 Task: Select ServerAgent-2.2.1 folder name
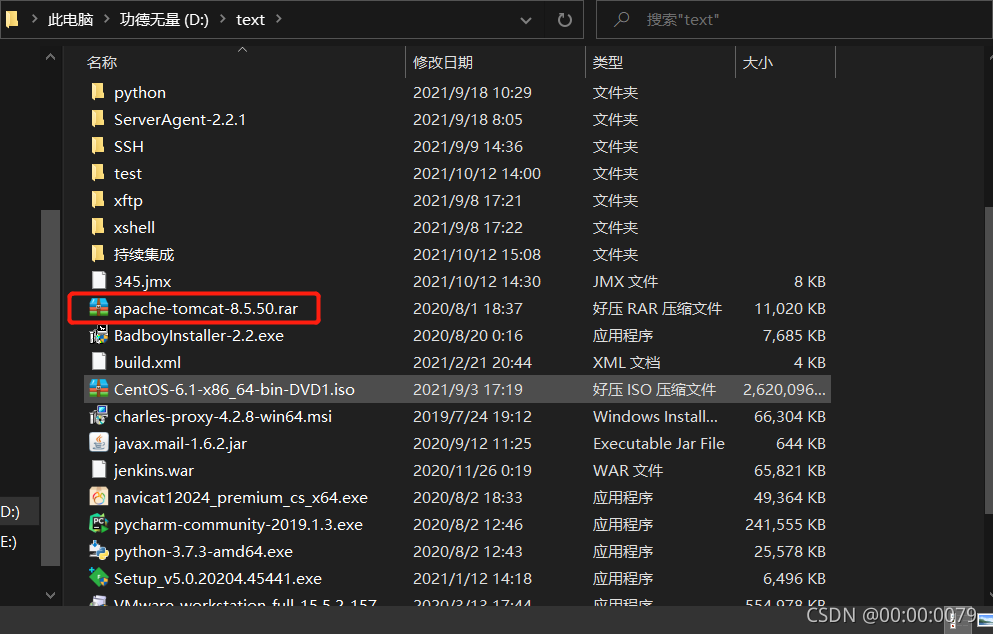point(180,120)
